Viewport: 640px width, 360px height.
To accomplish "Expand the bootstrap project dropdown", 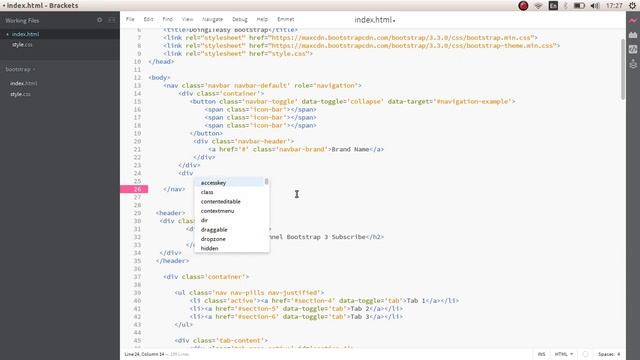I will 20,69.
